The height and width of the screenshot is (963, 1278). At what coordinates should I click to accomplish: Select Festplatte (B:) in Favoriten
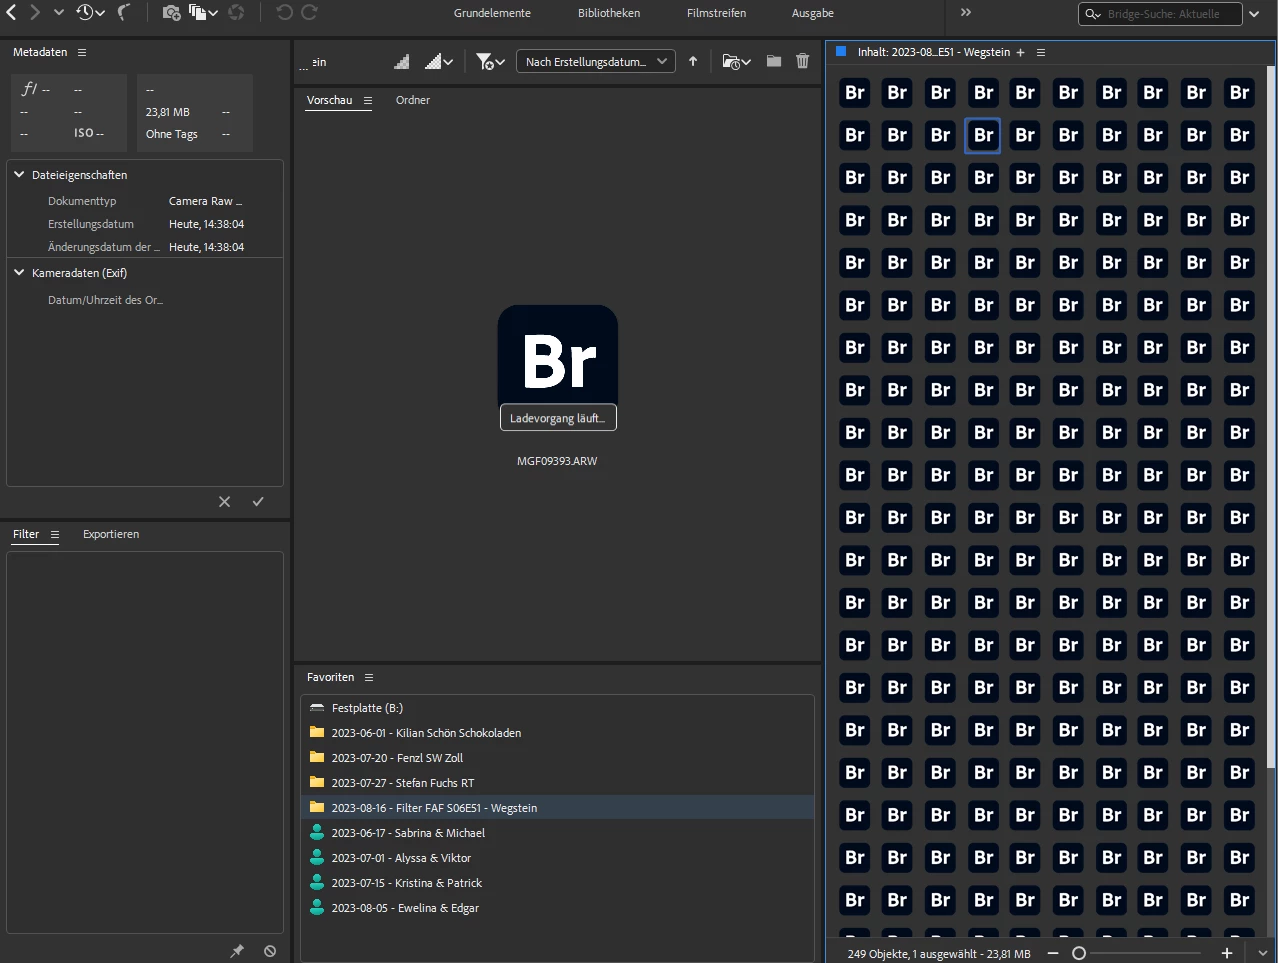click(557, 708)
